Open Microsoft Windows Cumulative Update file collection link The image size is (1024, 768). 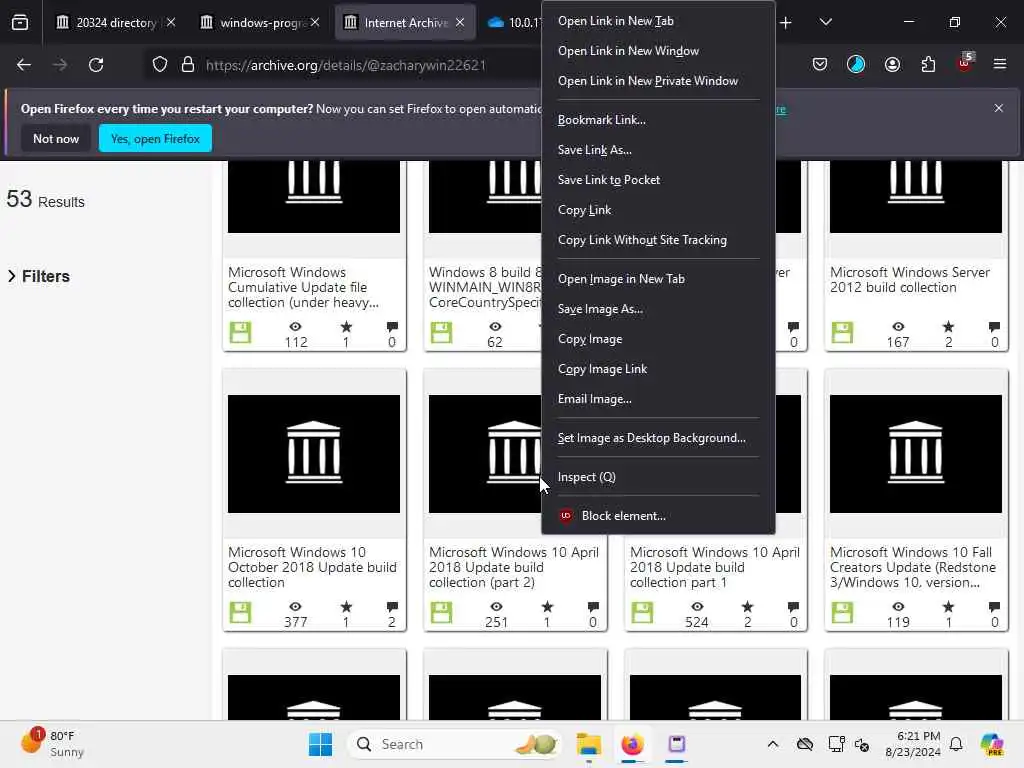pos(303,287)
